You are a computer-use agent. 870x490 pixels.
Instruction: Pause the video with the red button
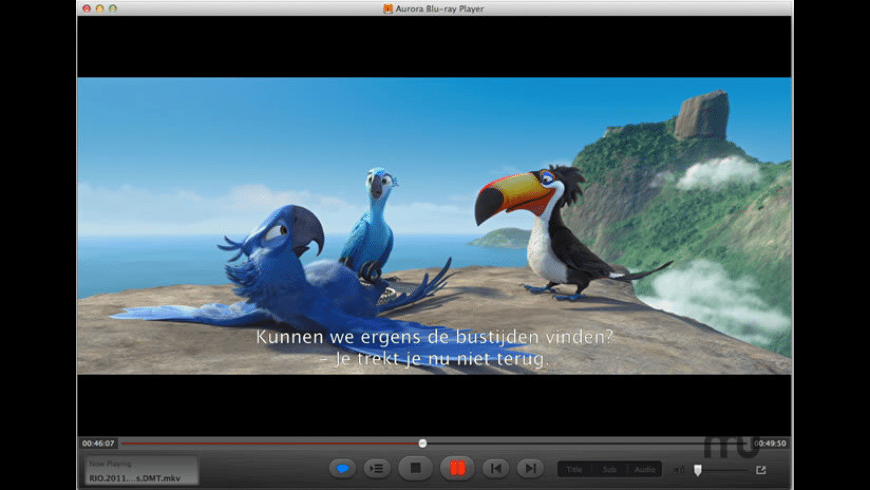click(x=457, y=468)
